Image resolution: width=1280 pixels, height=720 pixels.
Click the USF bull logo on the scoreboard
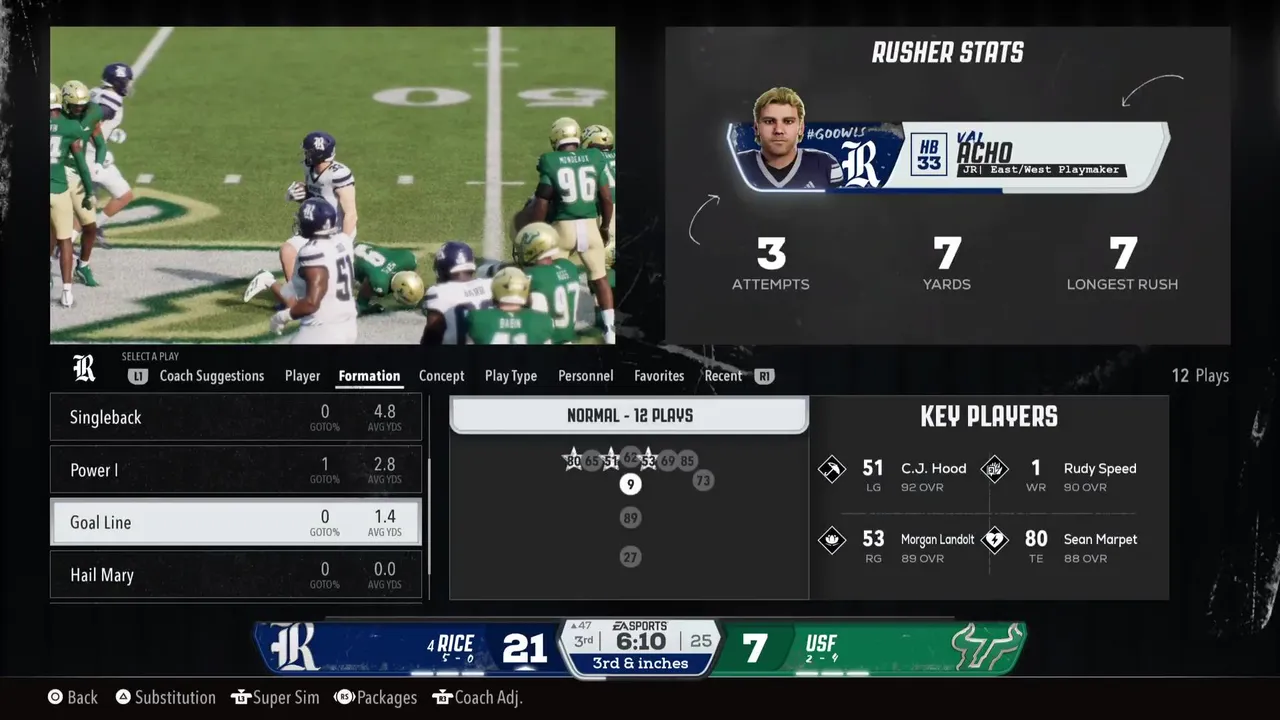point(986,647)
